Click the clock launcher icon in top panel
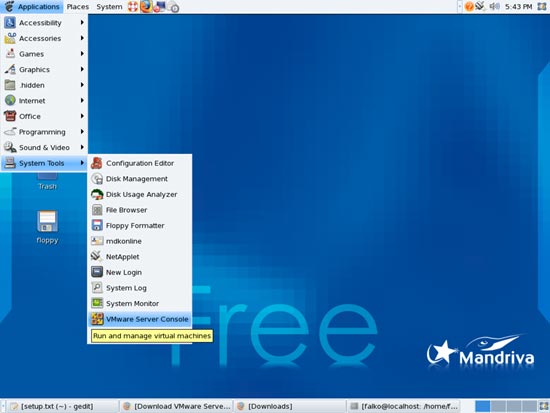Screen dimensions: 550x413 173,7
